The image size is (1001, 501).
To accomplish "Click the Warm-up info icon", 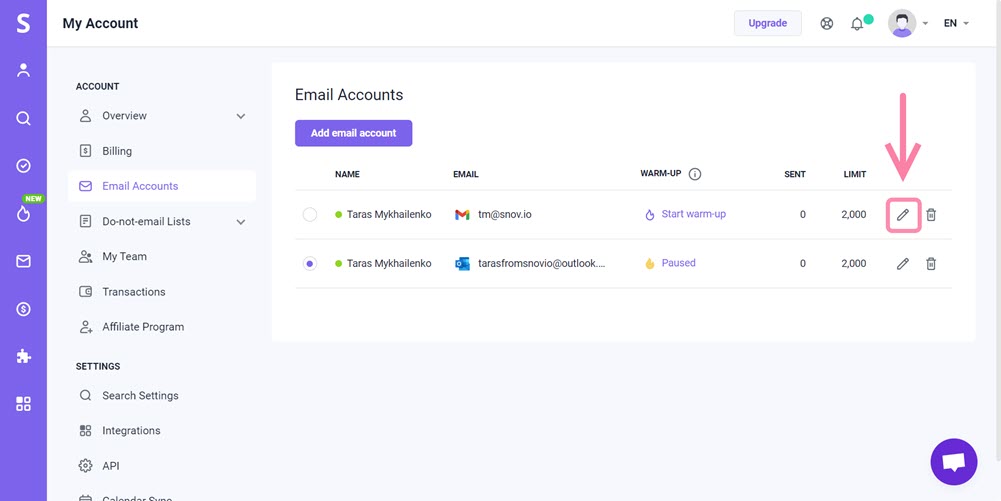I will pos(695,174).
